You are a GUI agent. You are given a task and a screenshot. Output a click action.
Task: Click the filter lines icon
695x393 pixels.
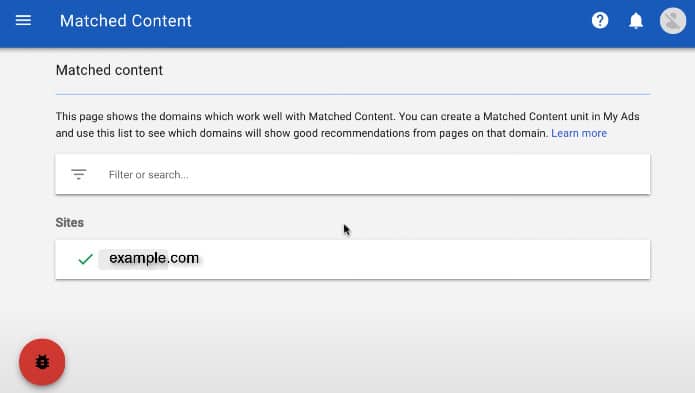point(79,175)
